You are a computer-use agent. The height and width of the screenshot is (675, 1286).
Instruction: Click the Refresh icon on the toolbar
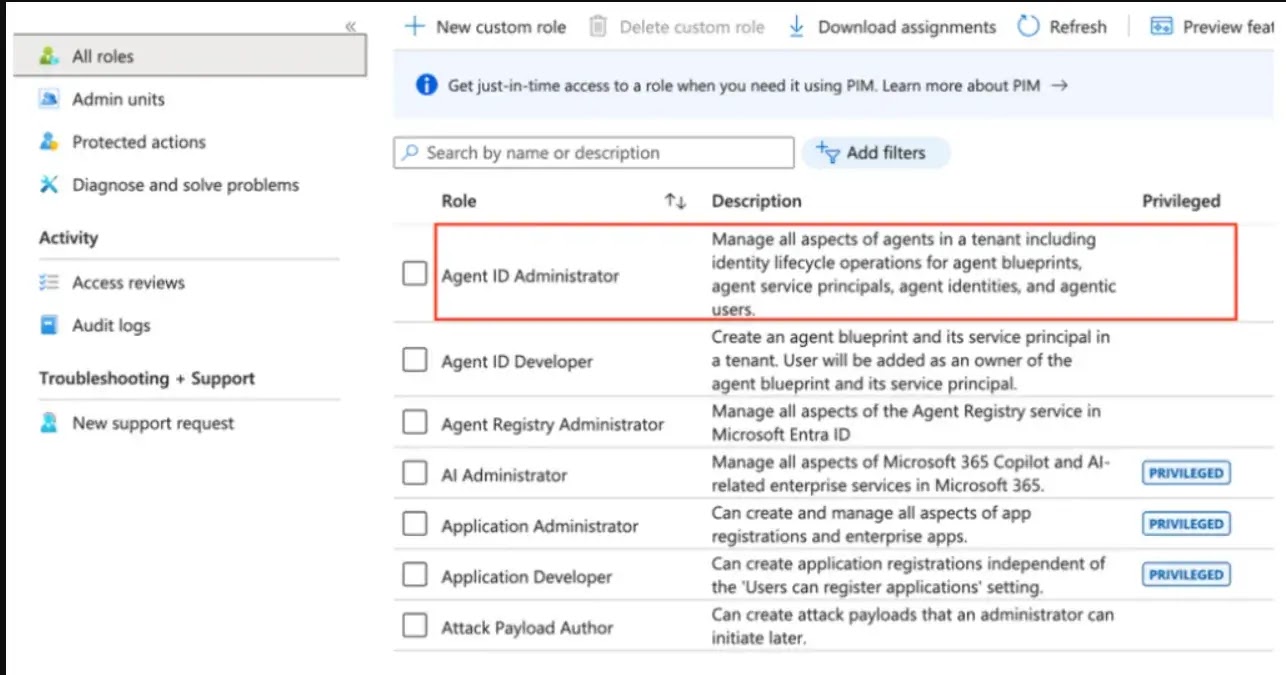1028,26
